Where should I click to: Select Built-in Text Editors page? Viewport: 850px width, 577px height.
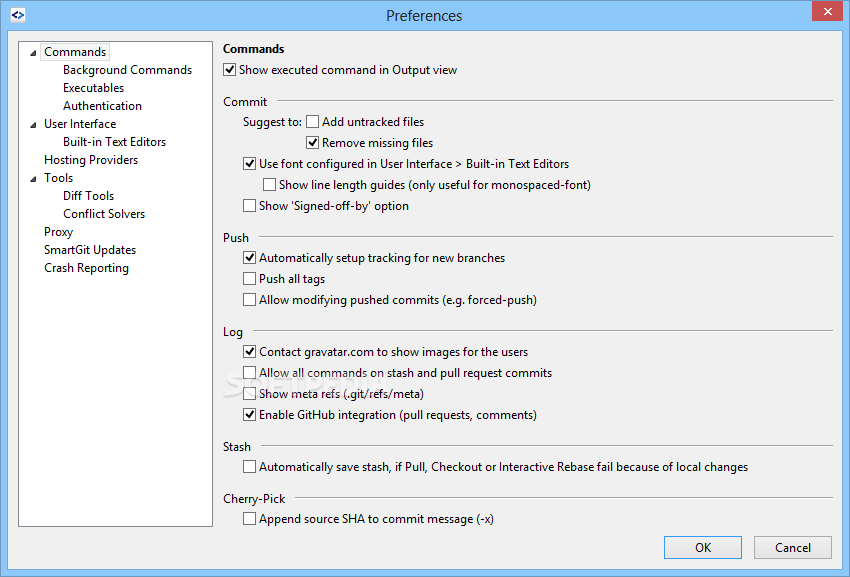114,142
